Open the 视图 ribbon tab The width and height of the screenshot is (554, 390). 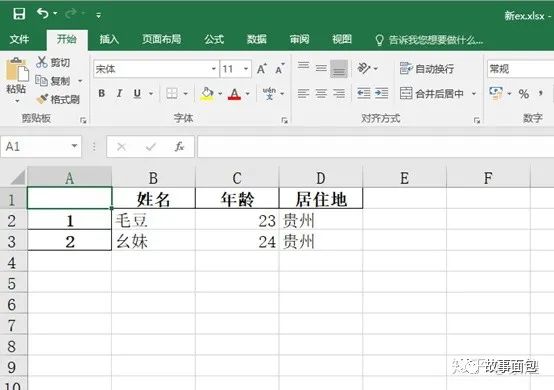point(342,39)
